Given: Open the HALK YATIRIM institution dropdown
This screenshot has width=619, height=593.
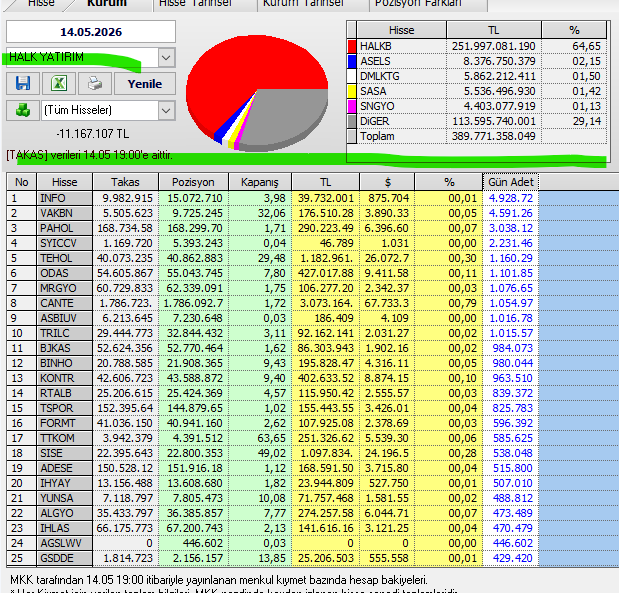Looking at the screenshot, I should (x=166, y=58).
